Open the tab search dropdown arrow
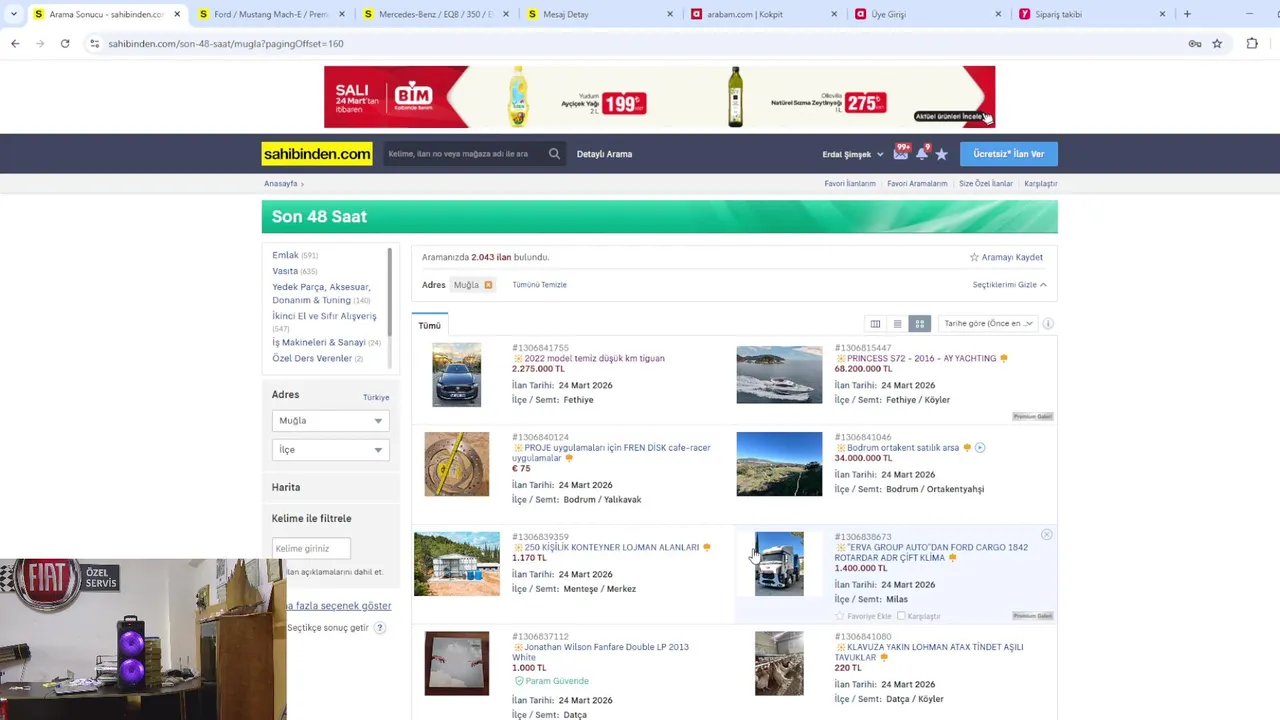This screenshot has height=720, width=1280. [x=13, y=14]
